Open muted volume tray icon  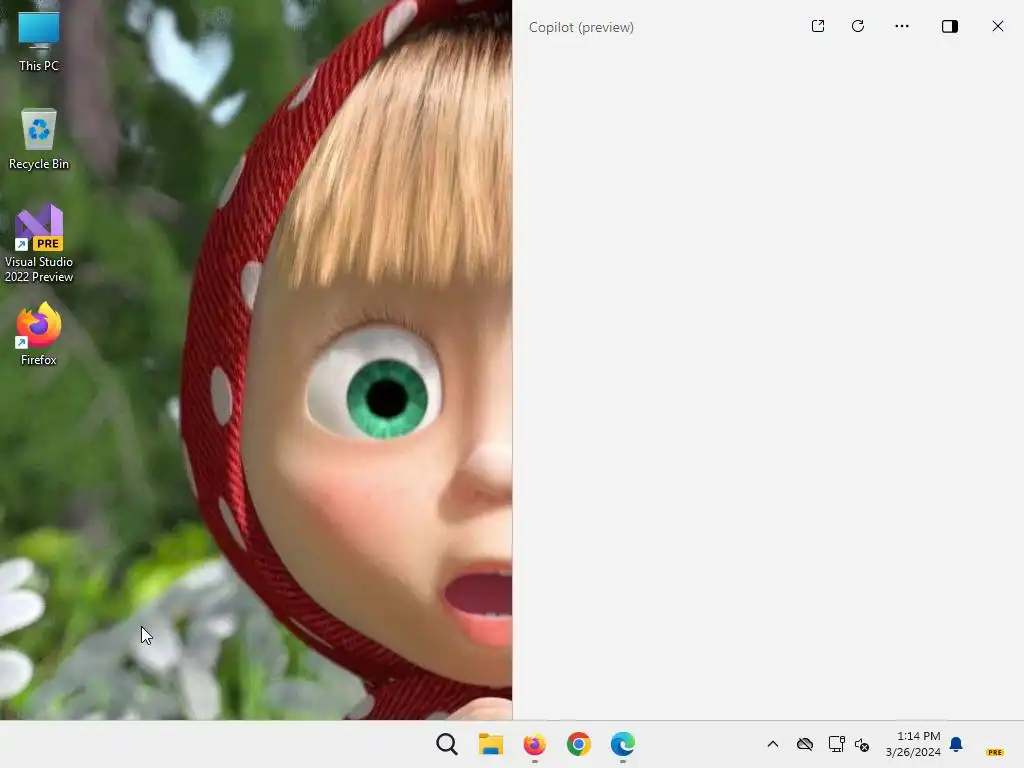tap(862, 744)
